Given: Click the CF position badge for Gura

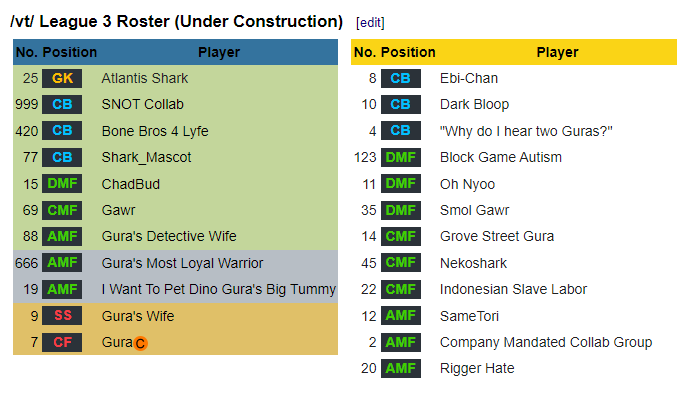Looking at the screenshot, I should coord(62,342).
